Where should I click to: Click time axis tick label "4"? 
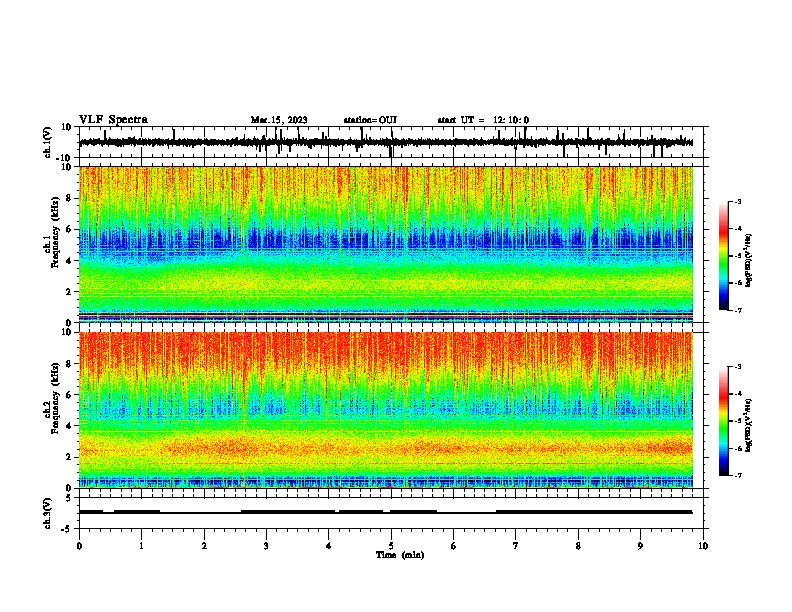pyautogui.click(x=329, y=546)
